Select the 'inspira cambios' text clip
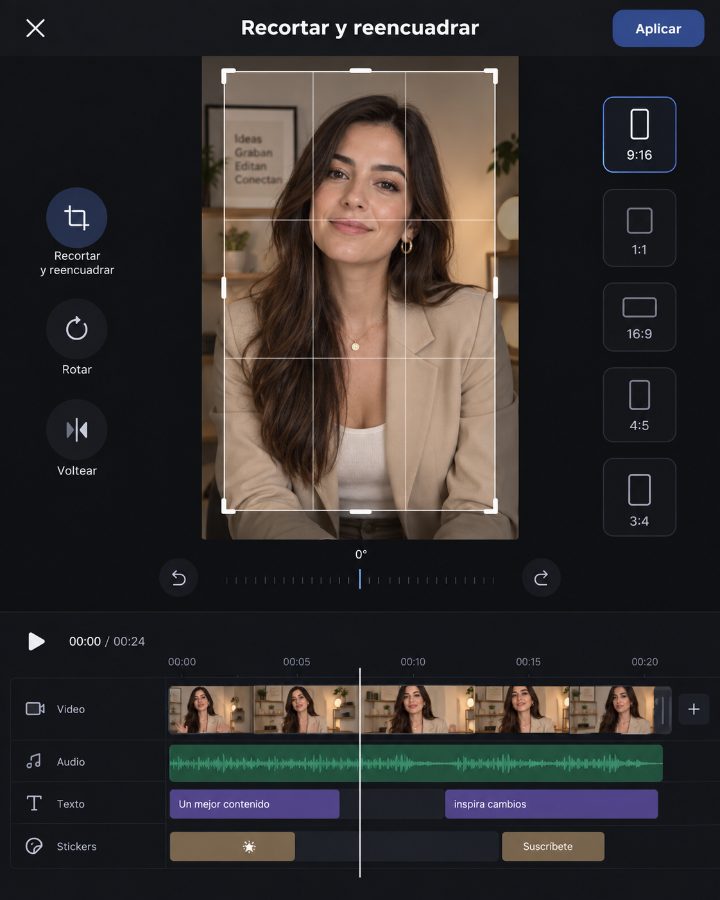 551,804
